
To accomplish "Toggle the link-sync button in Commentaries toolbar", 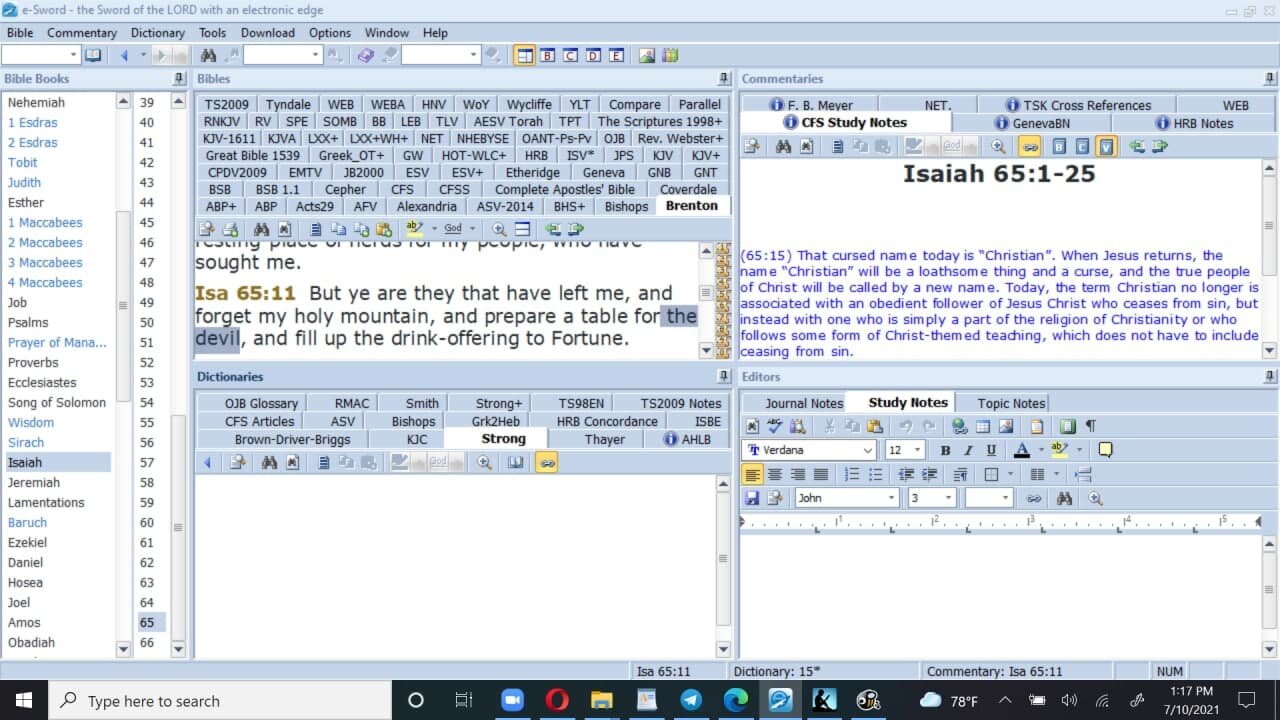I will [1029, 147].
